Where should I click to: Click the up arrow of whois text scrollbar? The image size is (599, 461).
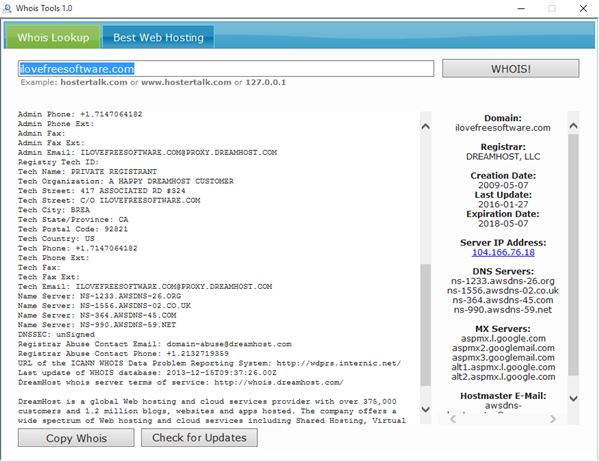tap(426, 126)
